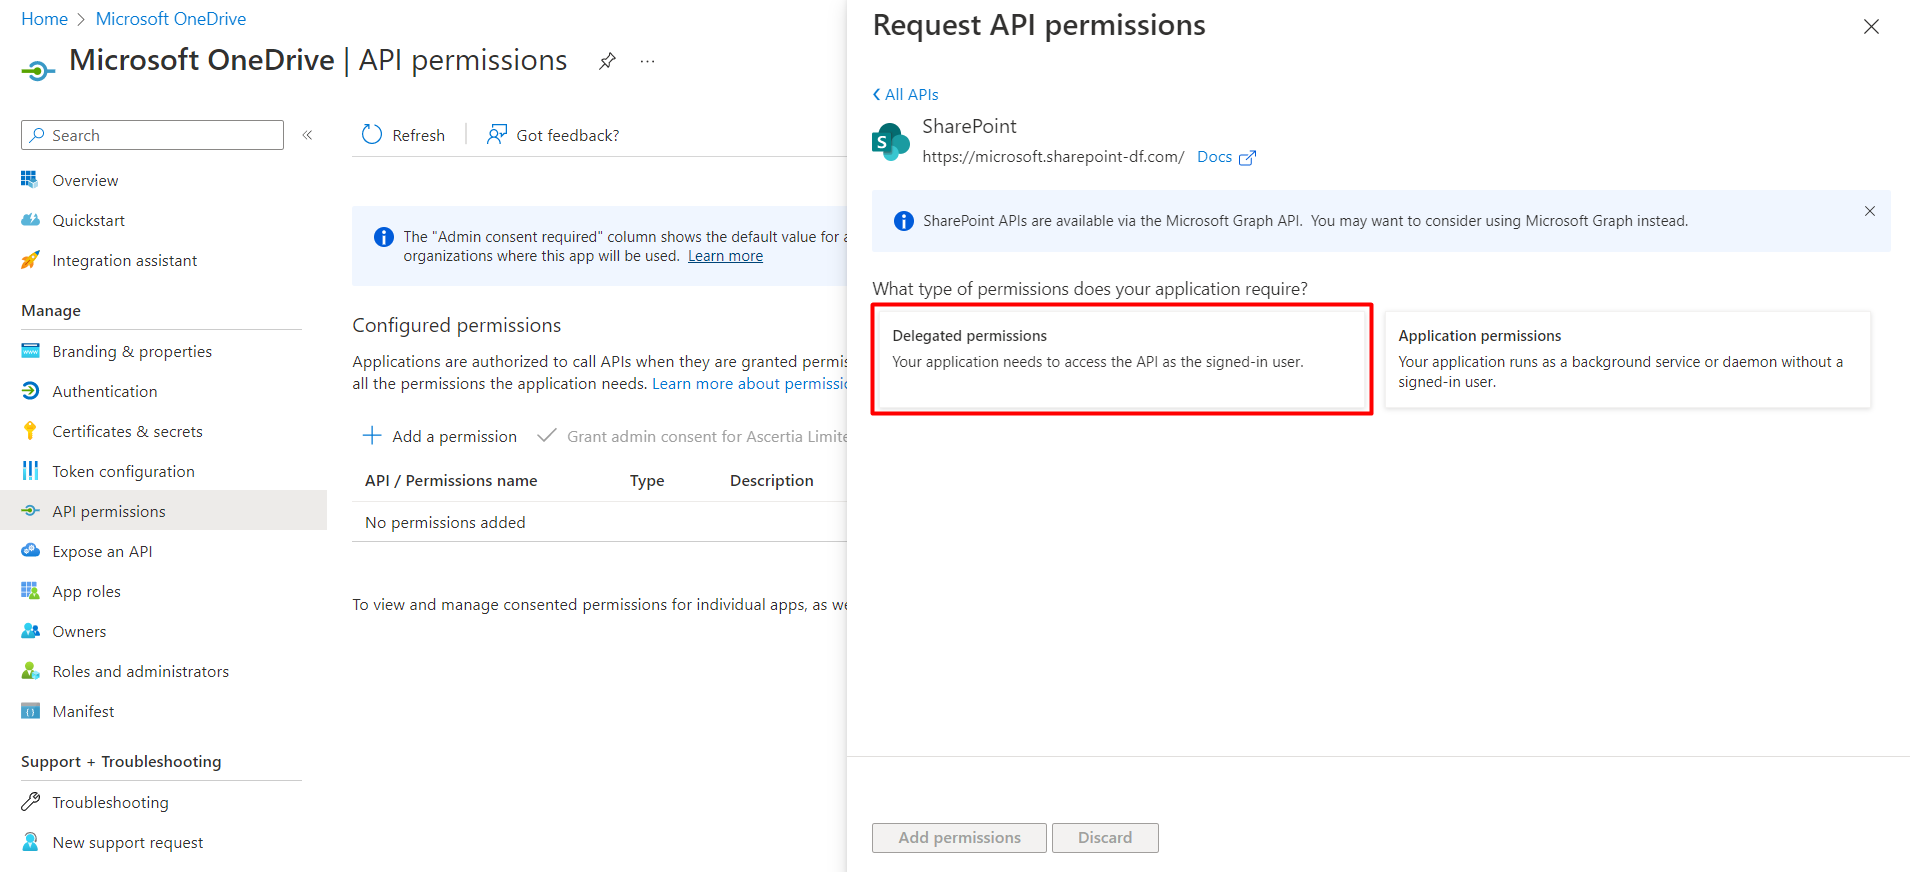Click Add a permission

tap(440, 436)
